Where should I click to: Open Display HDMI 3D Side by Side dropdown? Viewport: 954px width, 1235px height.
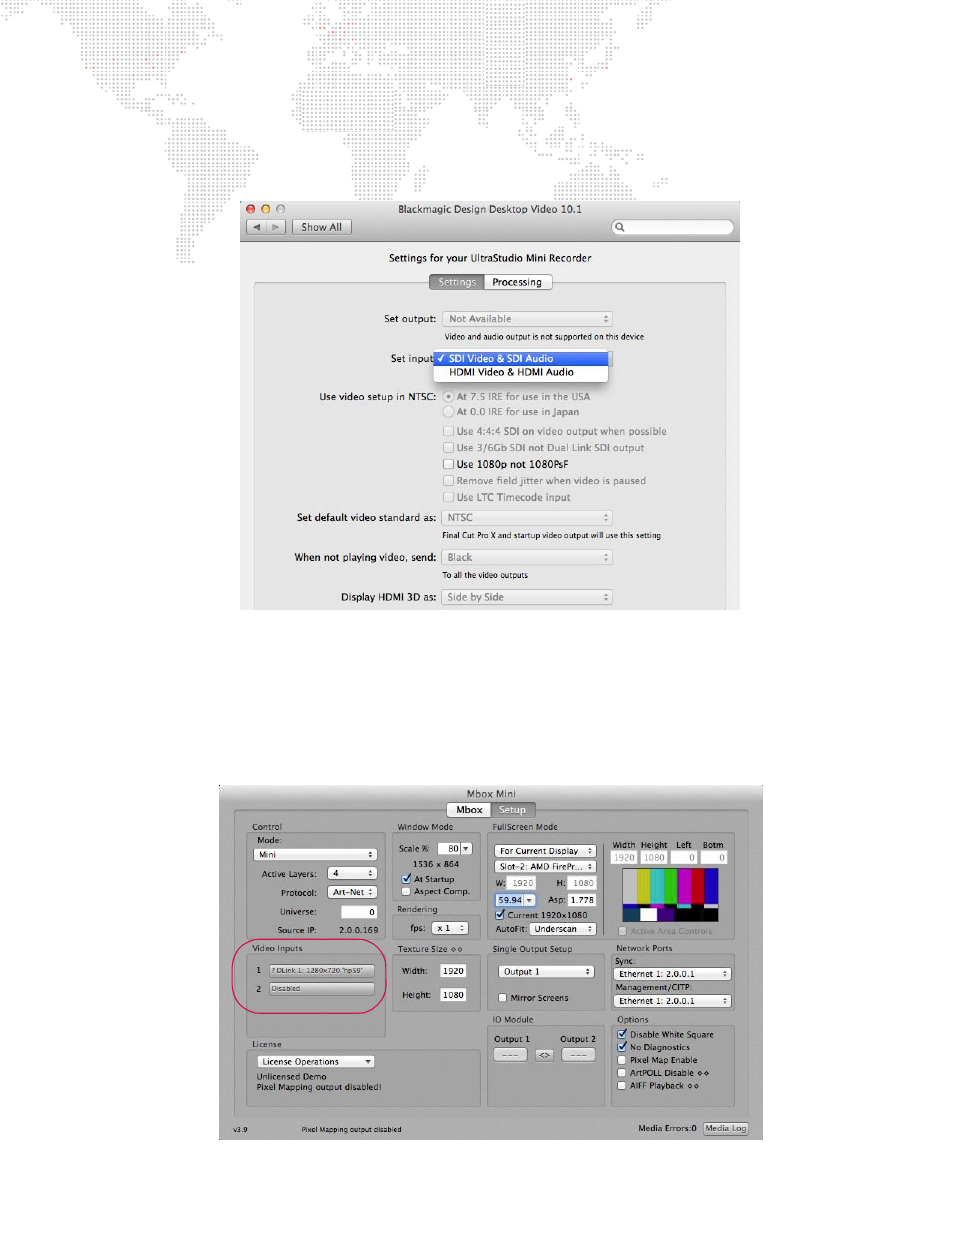click(x=527, y=597)
